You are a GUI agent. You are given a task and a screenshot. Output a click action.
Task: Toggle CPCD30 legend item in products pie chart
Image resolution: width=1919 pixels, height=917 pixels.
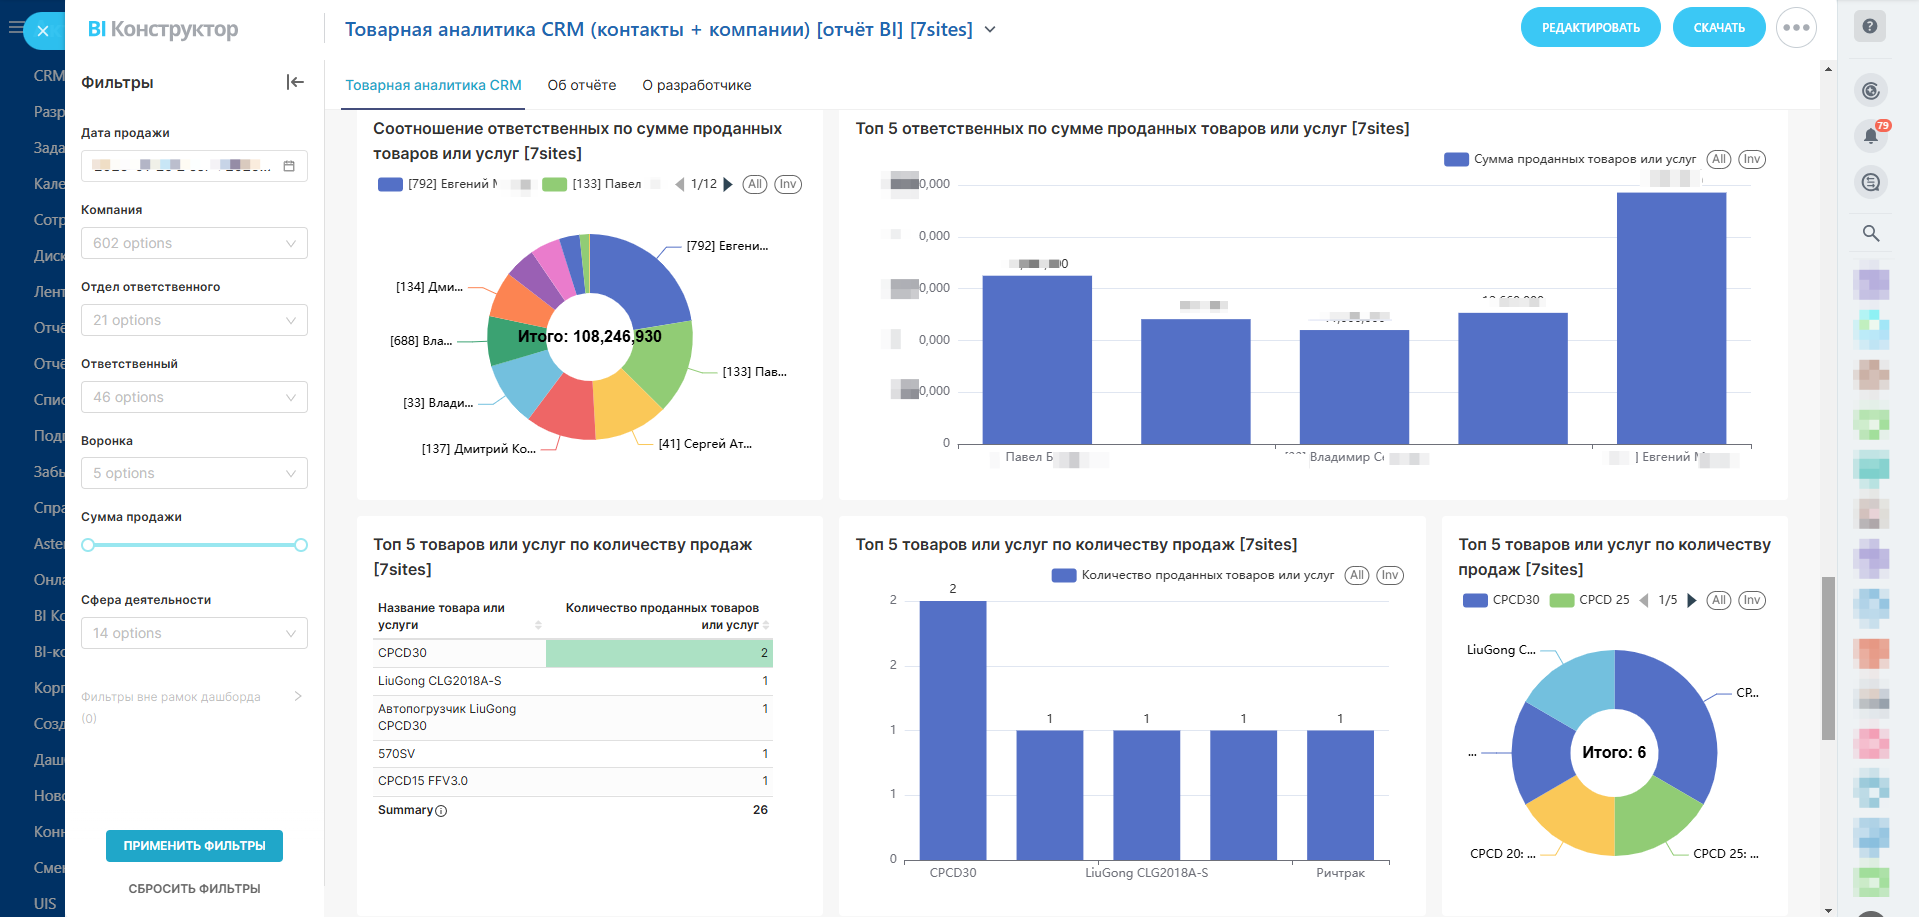tap(1501, 600)
